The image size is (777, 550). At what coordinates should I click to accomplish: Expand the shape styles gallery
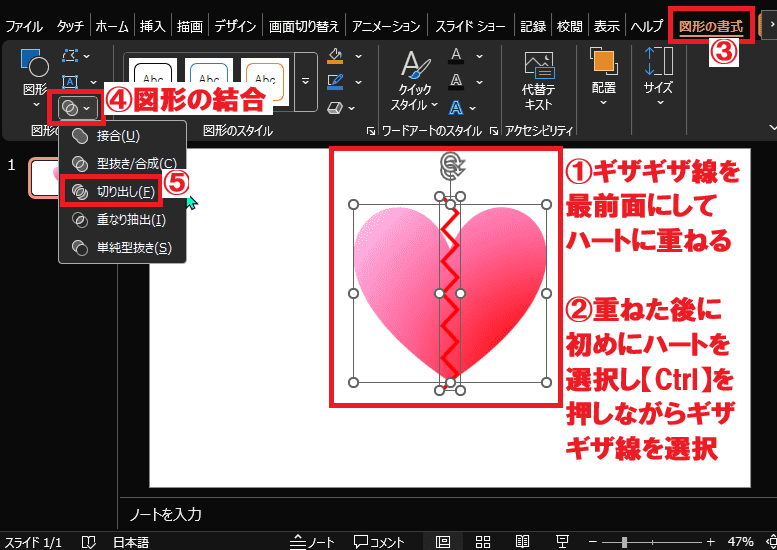pos(306,82)
